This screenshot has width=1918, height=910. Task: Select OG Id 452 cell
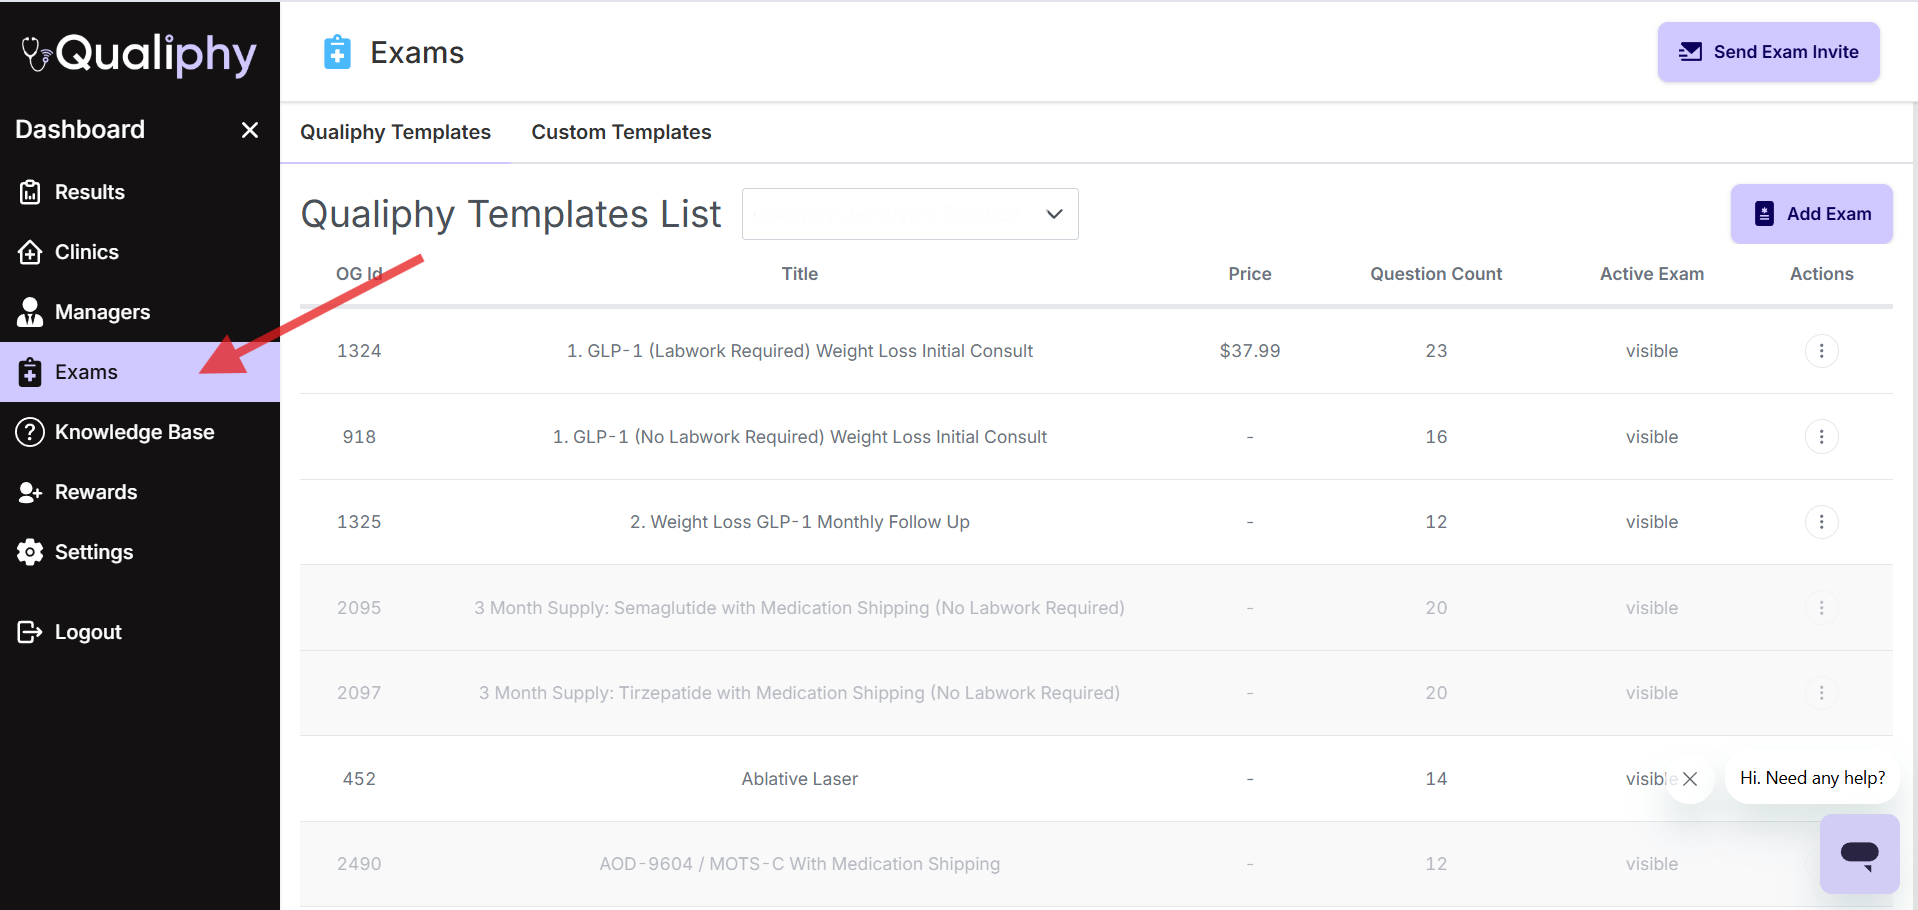pos(359,779)
